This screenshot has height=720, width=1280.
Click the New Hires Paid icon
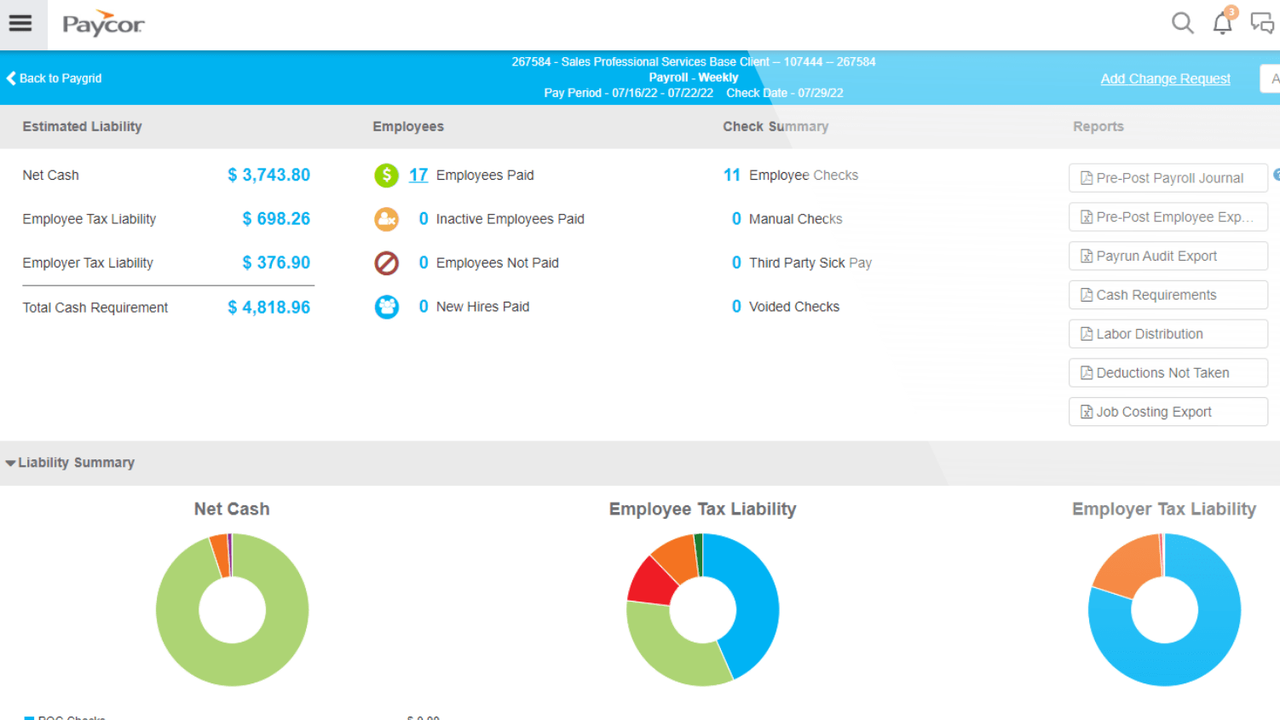point(387,307)
